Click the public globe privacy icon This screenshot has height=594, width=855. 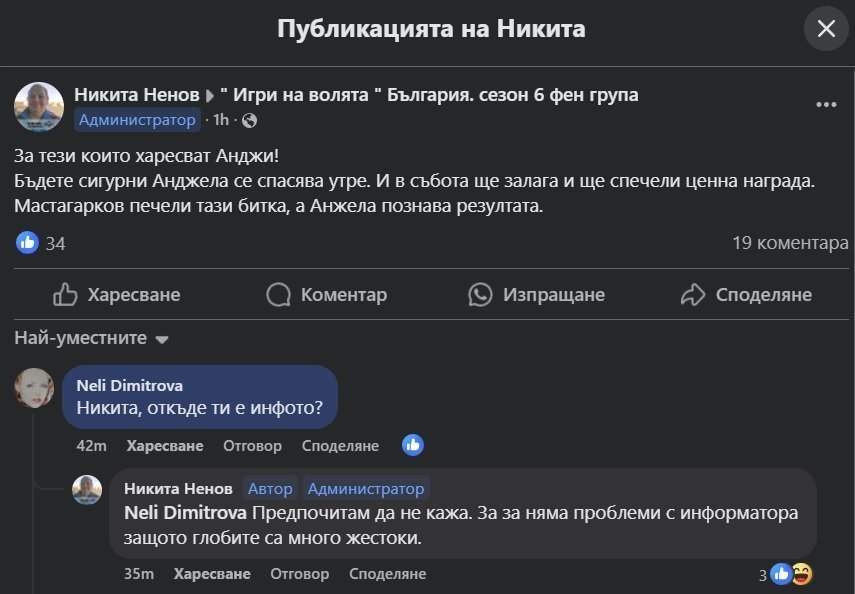tap(249, 121)
